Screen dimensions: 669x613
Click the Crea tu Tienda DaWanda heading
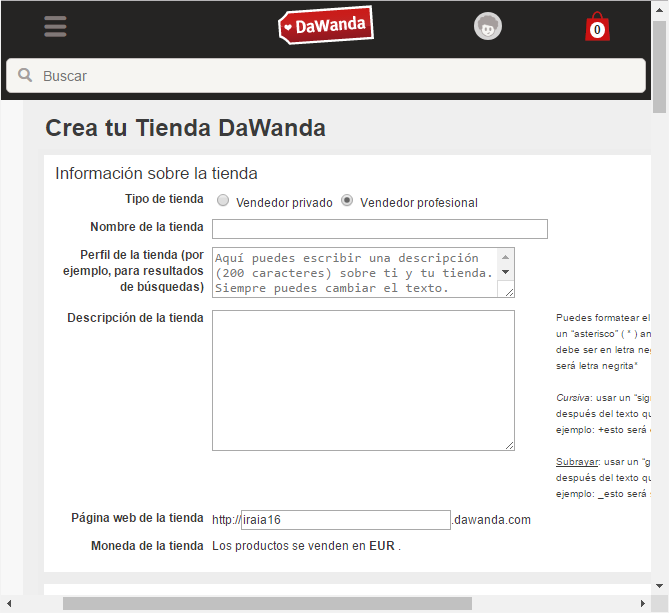186,128
